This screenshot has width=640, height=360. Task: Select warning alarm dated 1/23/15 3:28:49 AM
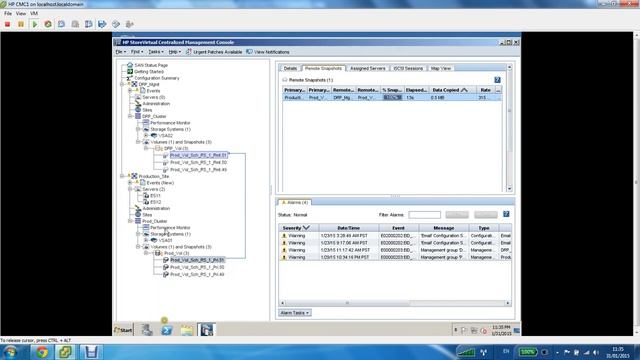(395, 236)
